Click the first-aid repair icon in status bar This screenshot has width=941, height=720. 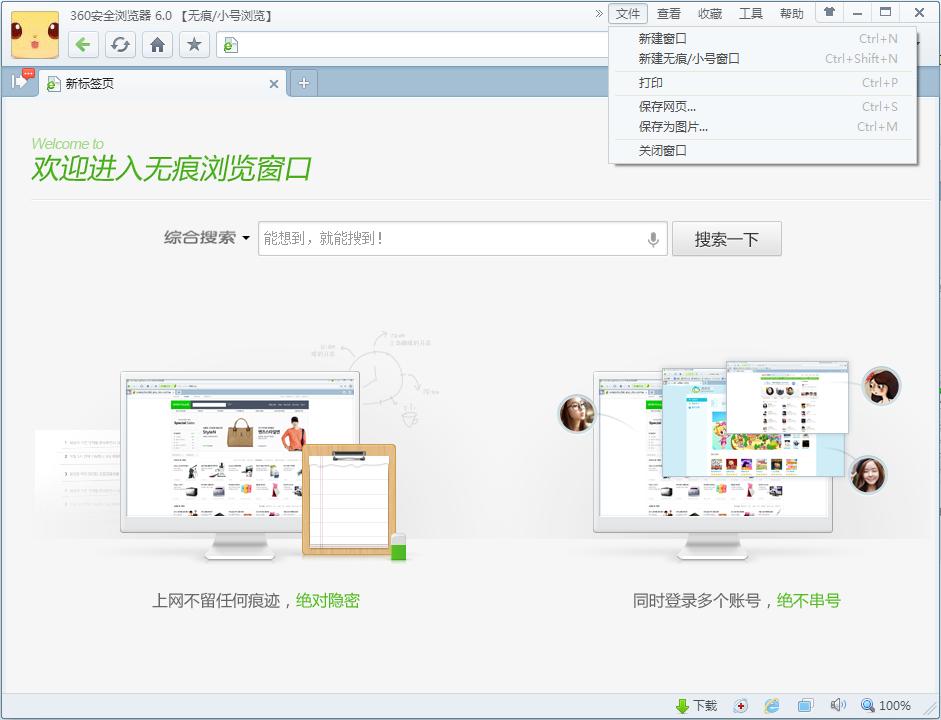(x=741, y=706)
